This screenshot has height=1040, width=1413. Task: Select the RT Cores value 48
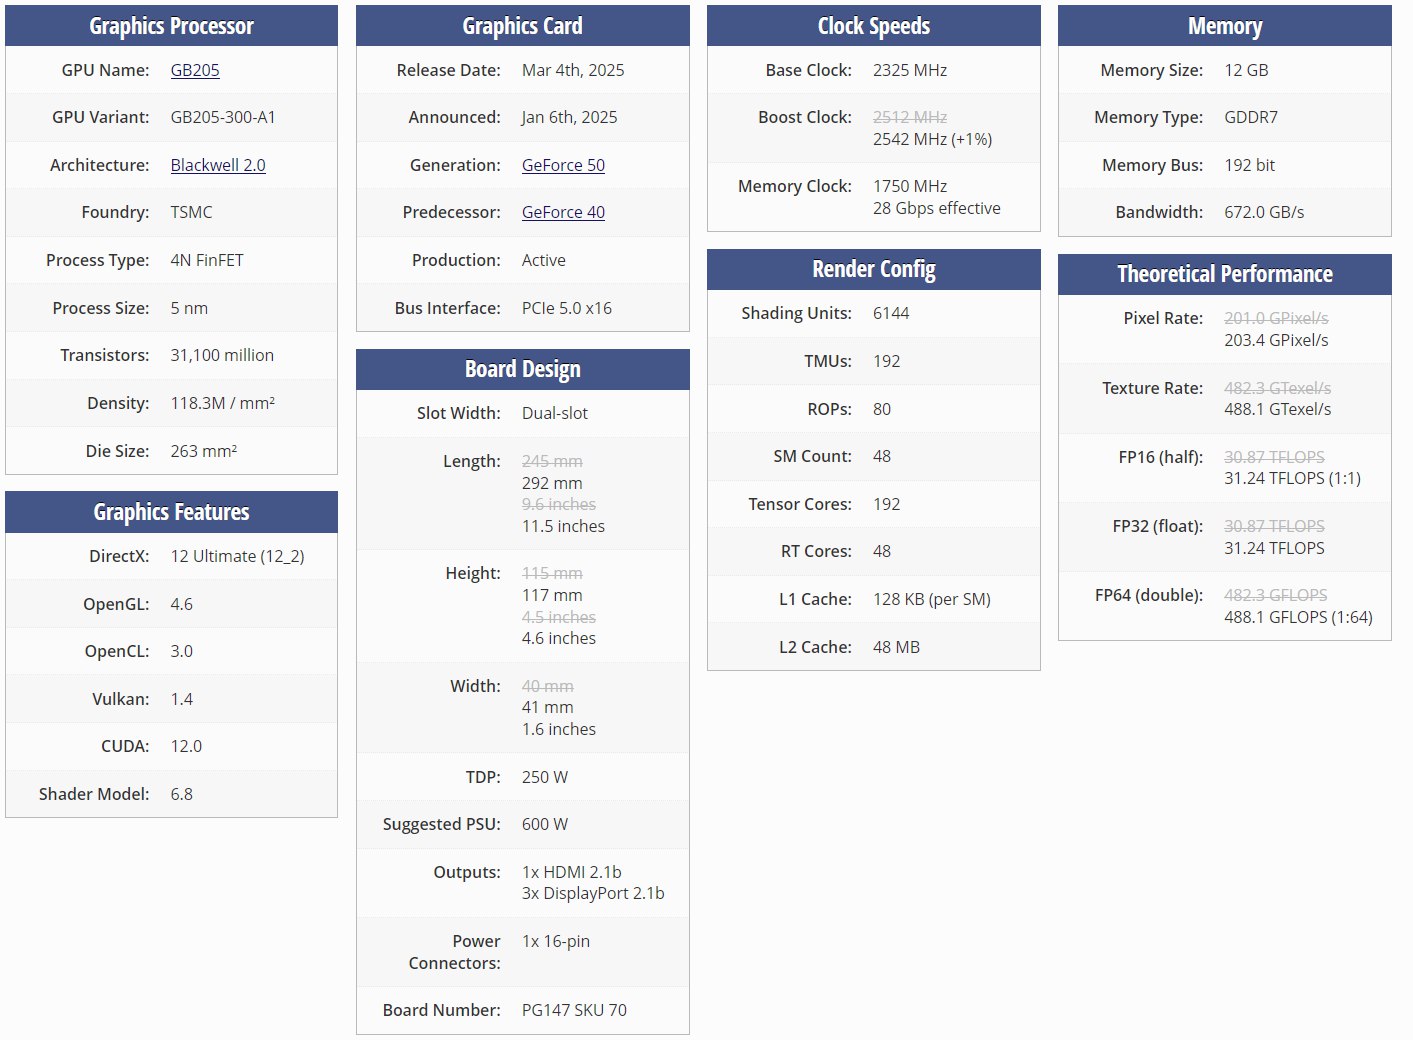[x=882, y=551]
